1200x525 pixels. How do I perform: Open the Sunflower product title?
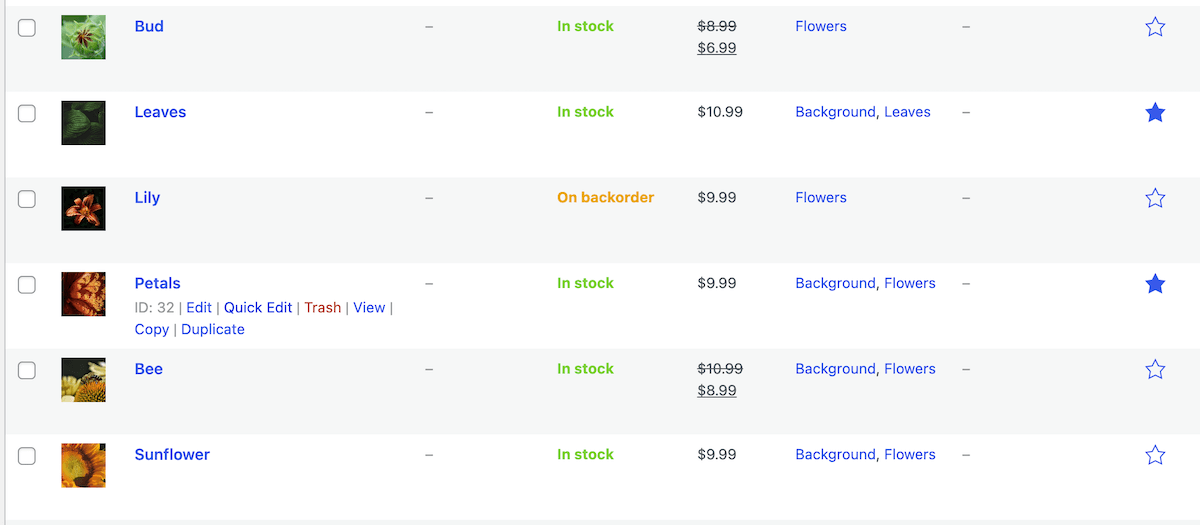172,454
